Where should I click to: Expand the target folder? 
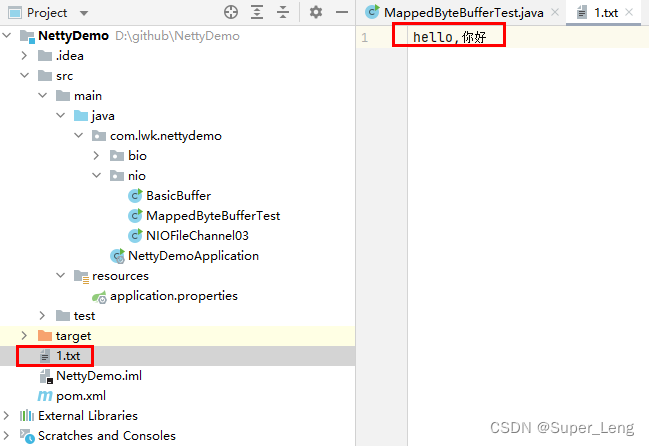24,335
